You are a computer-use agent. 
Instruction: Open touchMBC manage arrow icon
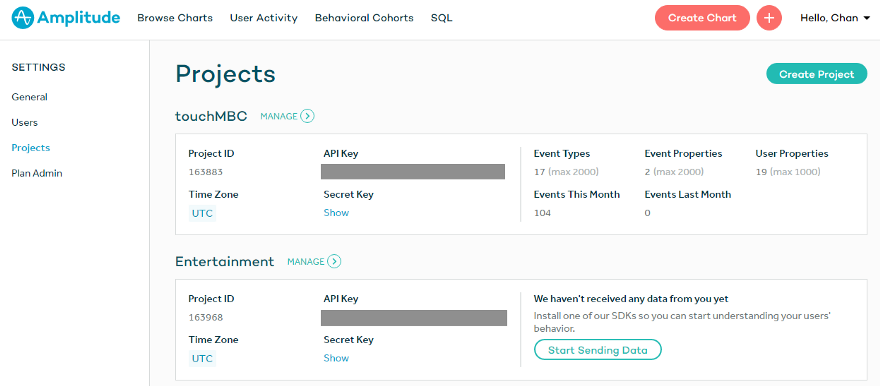(307, 116)
